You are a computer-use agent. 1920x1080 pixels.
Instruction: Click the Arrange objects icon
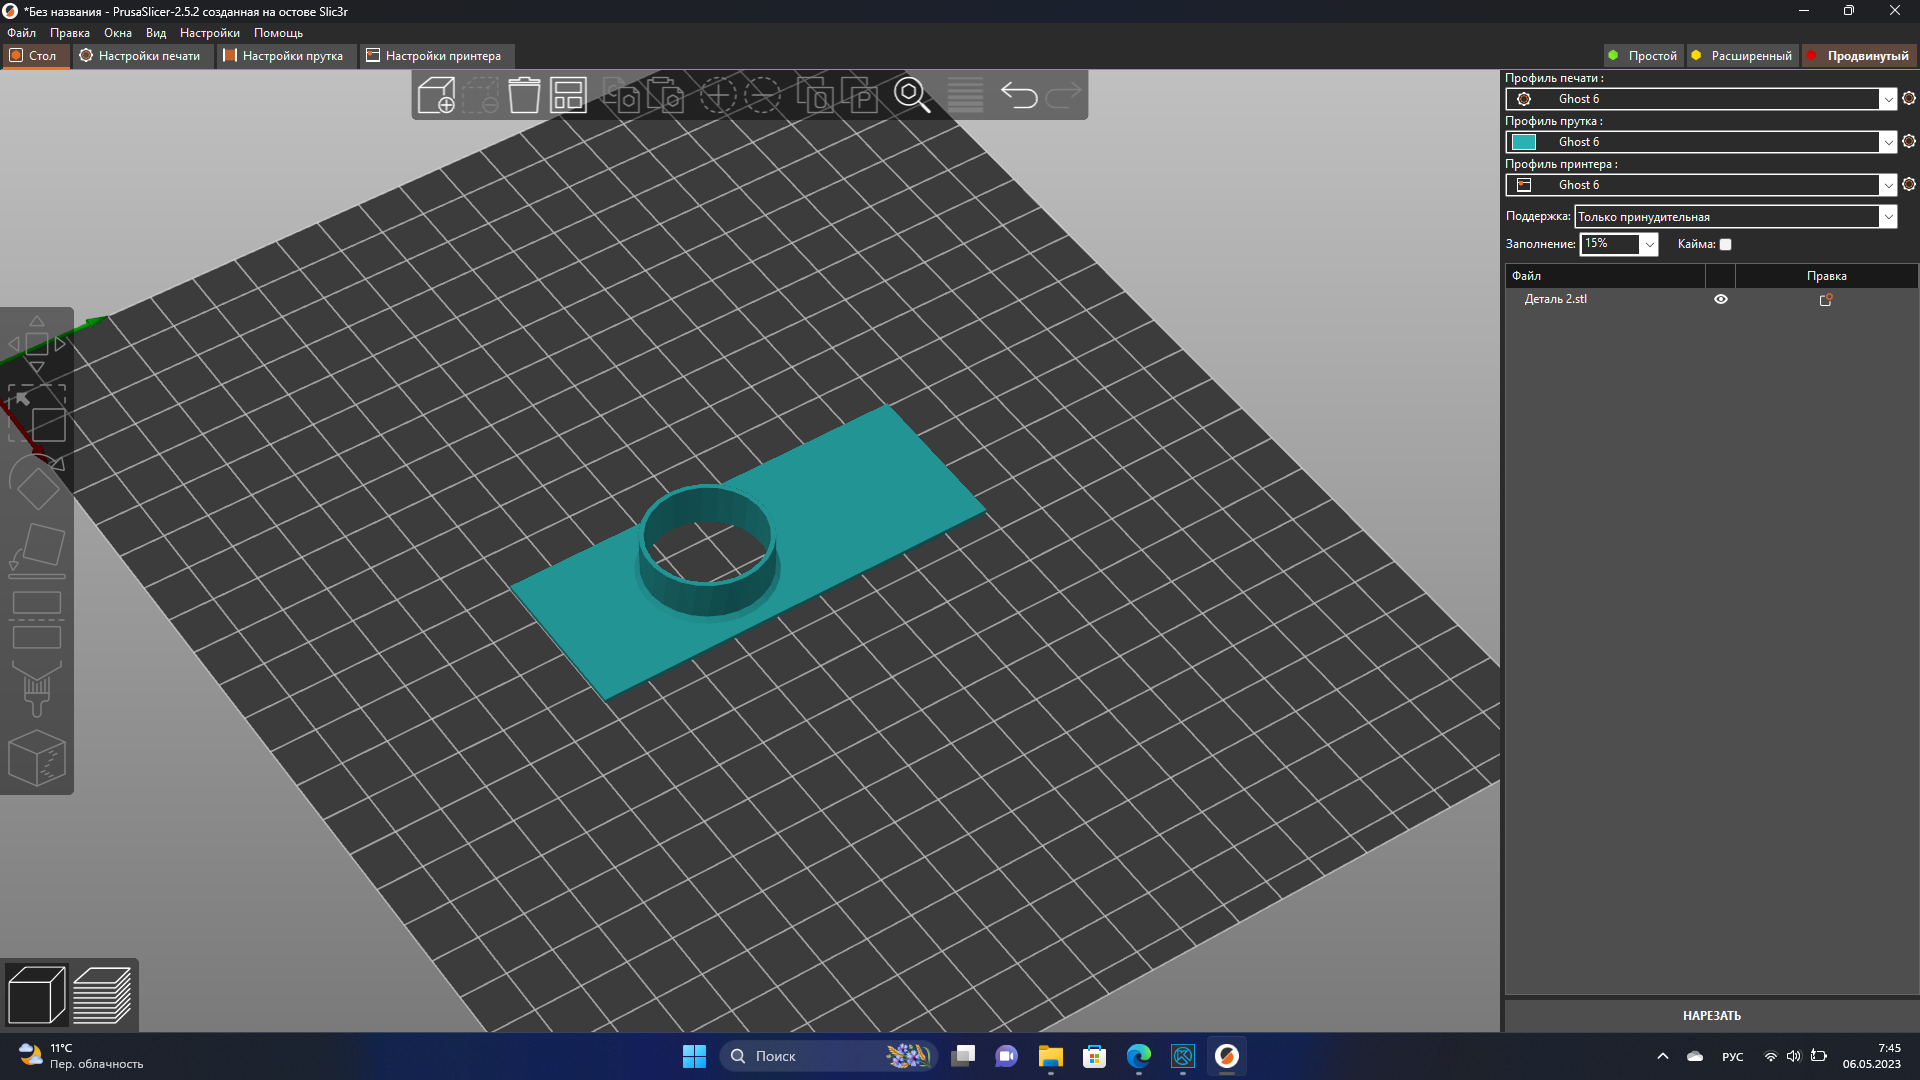tap(568, 96)
